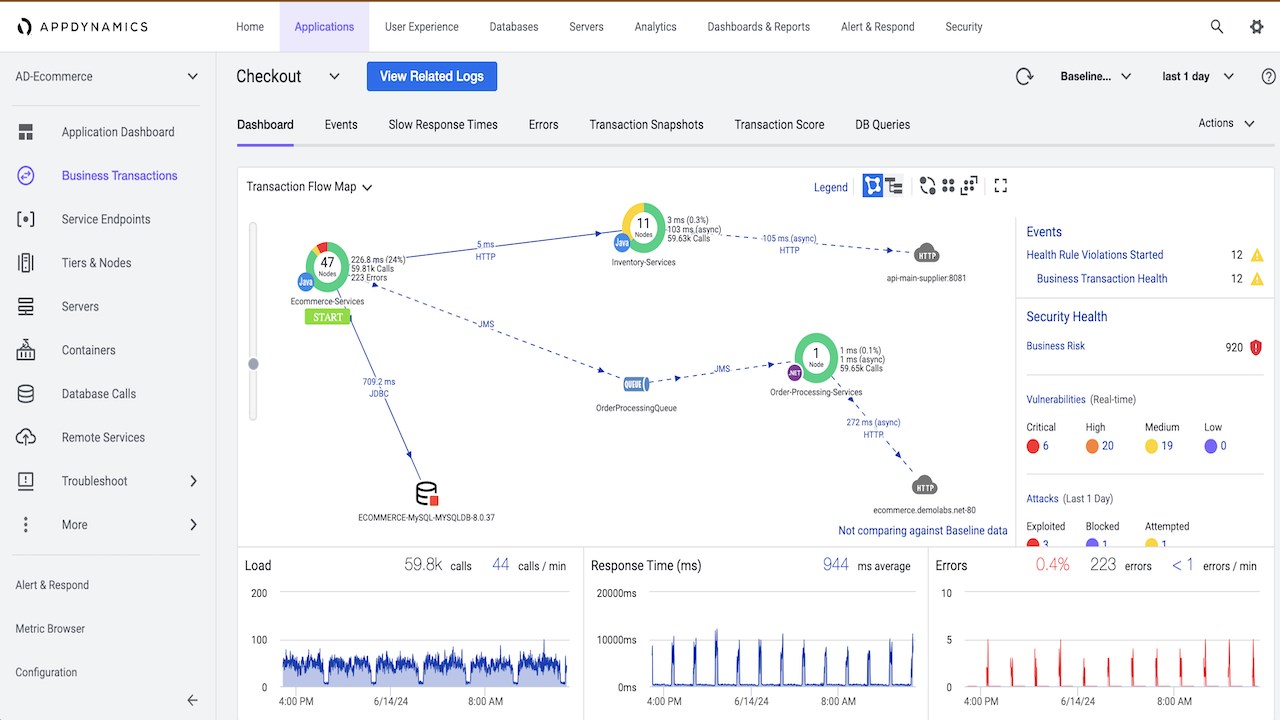Image resolution: width=1280 pixels, height=720 pixels.
Task: Open the help question mark icon
Action: click(x=1269, y=76)
